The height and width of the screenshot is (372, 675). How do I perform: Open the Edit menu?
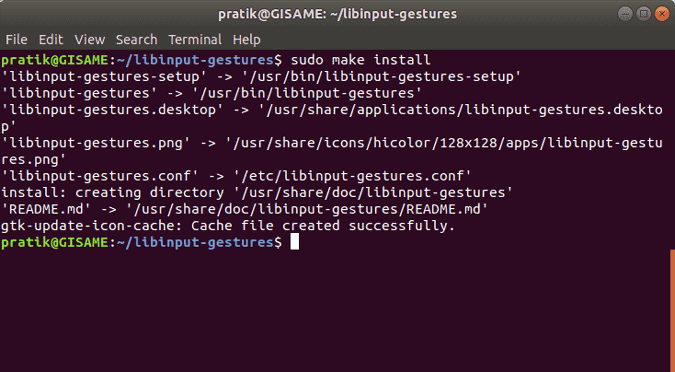point(51,40)
